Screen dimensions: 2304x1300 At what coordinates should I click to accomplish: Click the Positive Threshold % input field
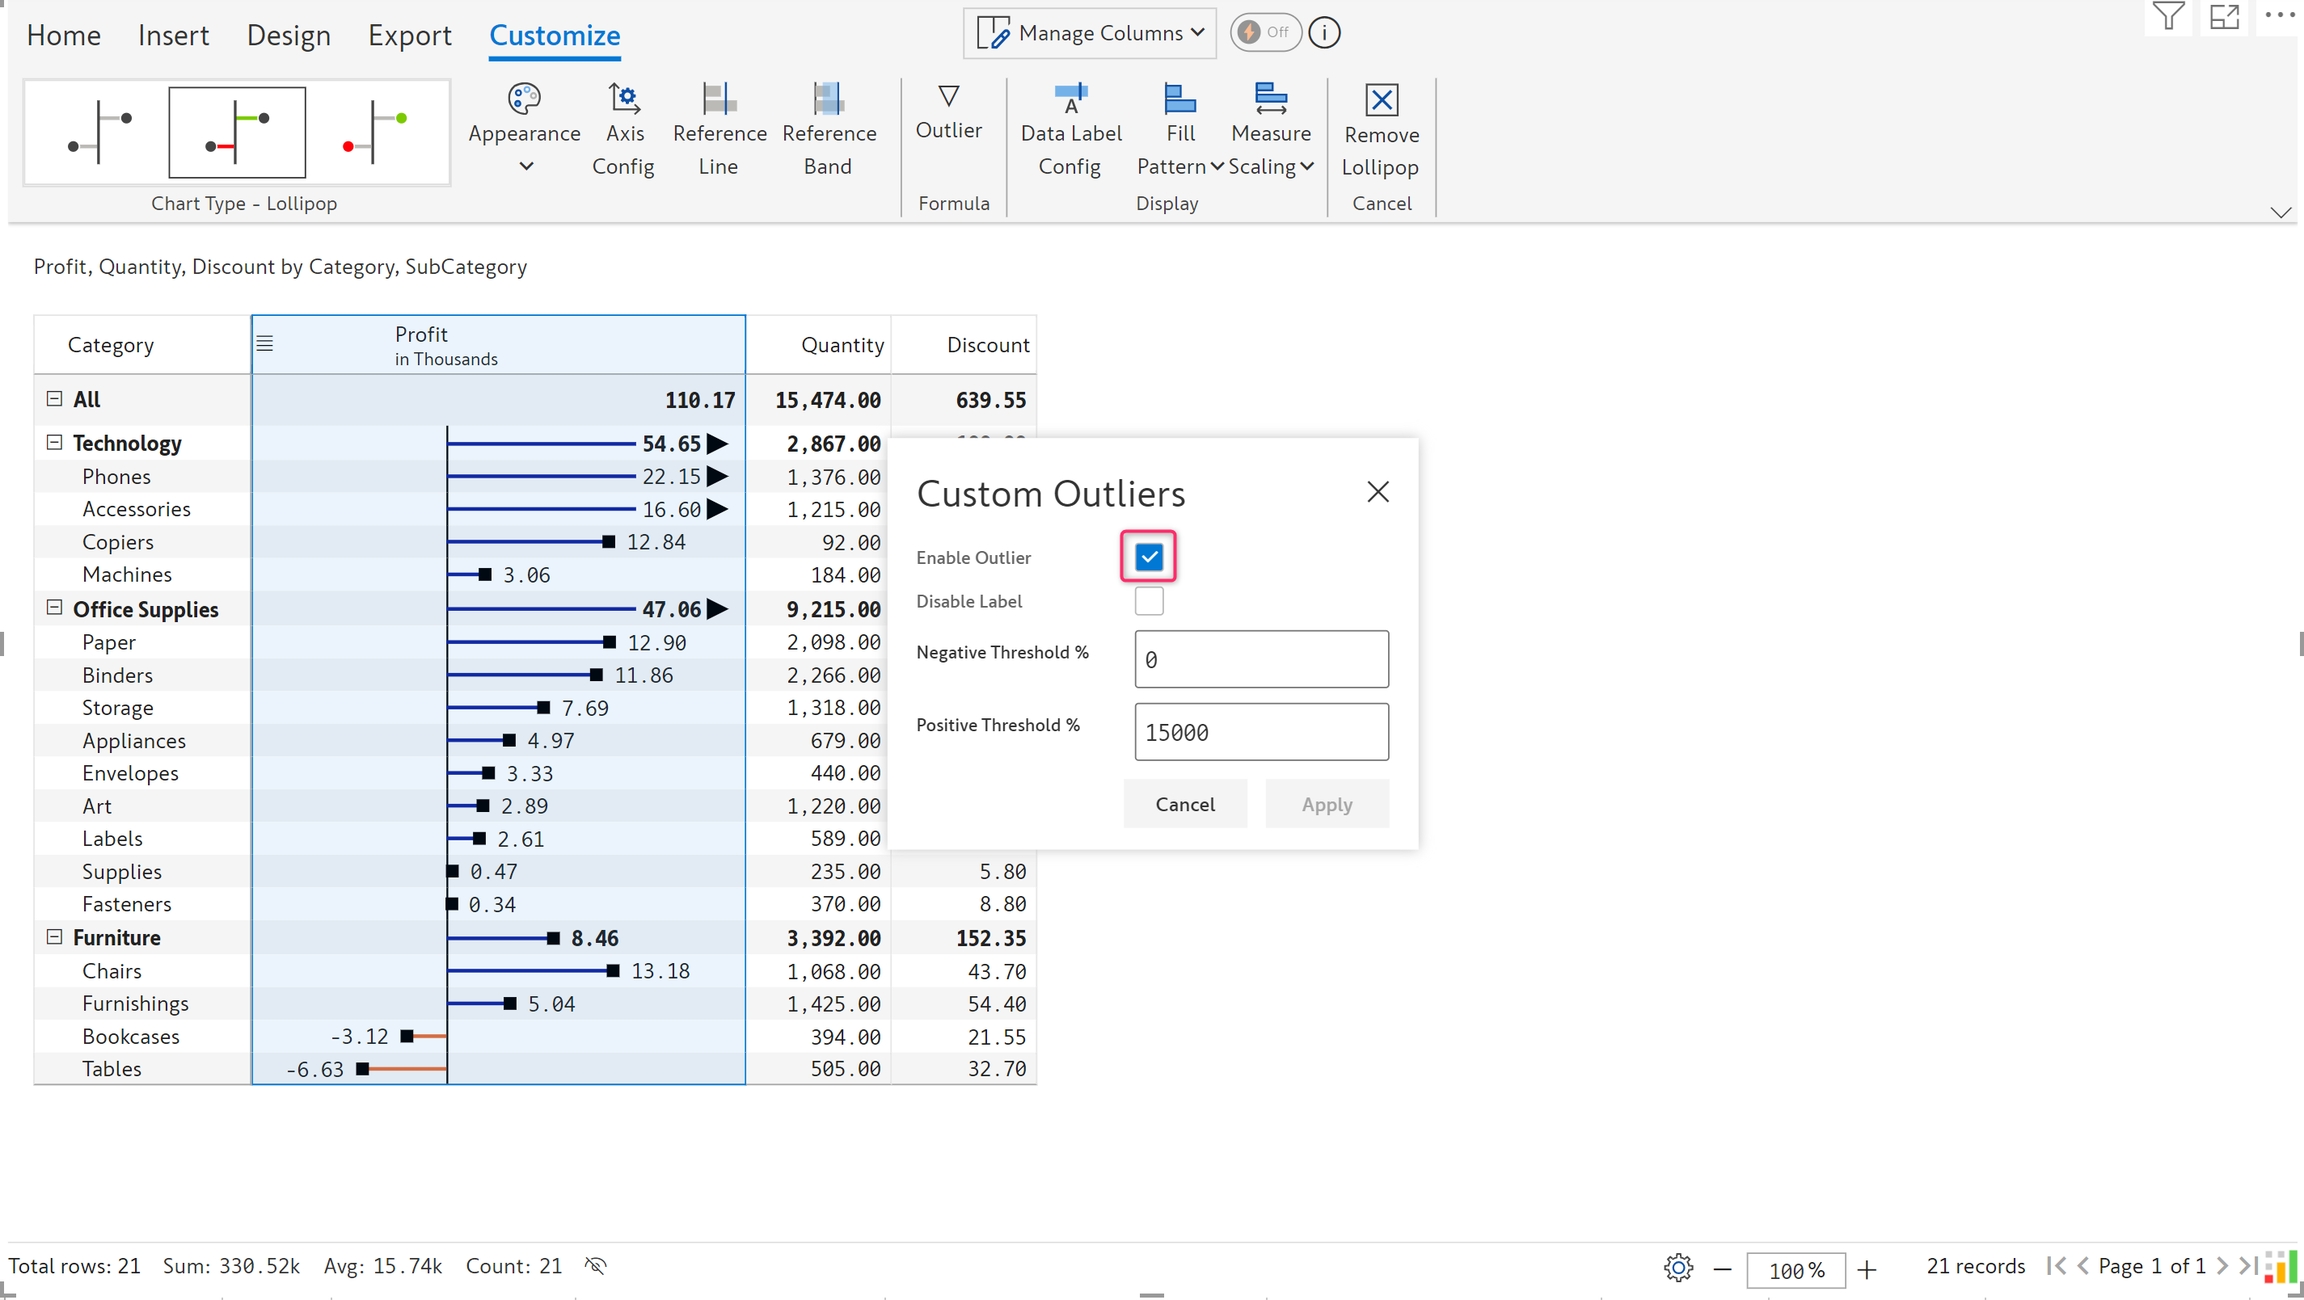(1261, 732)
